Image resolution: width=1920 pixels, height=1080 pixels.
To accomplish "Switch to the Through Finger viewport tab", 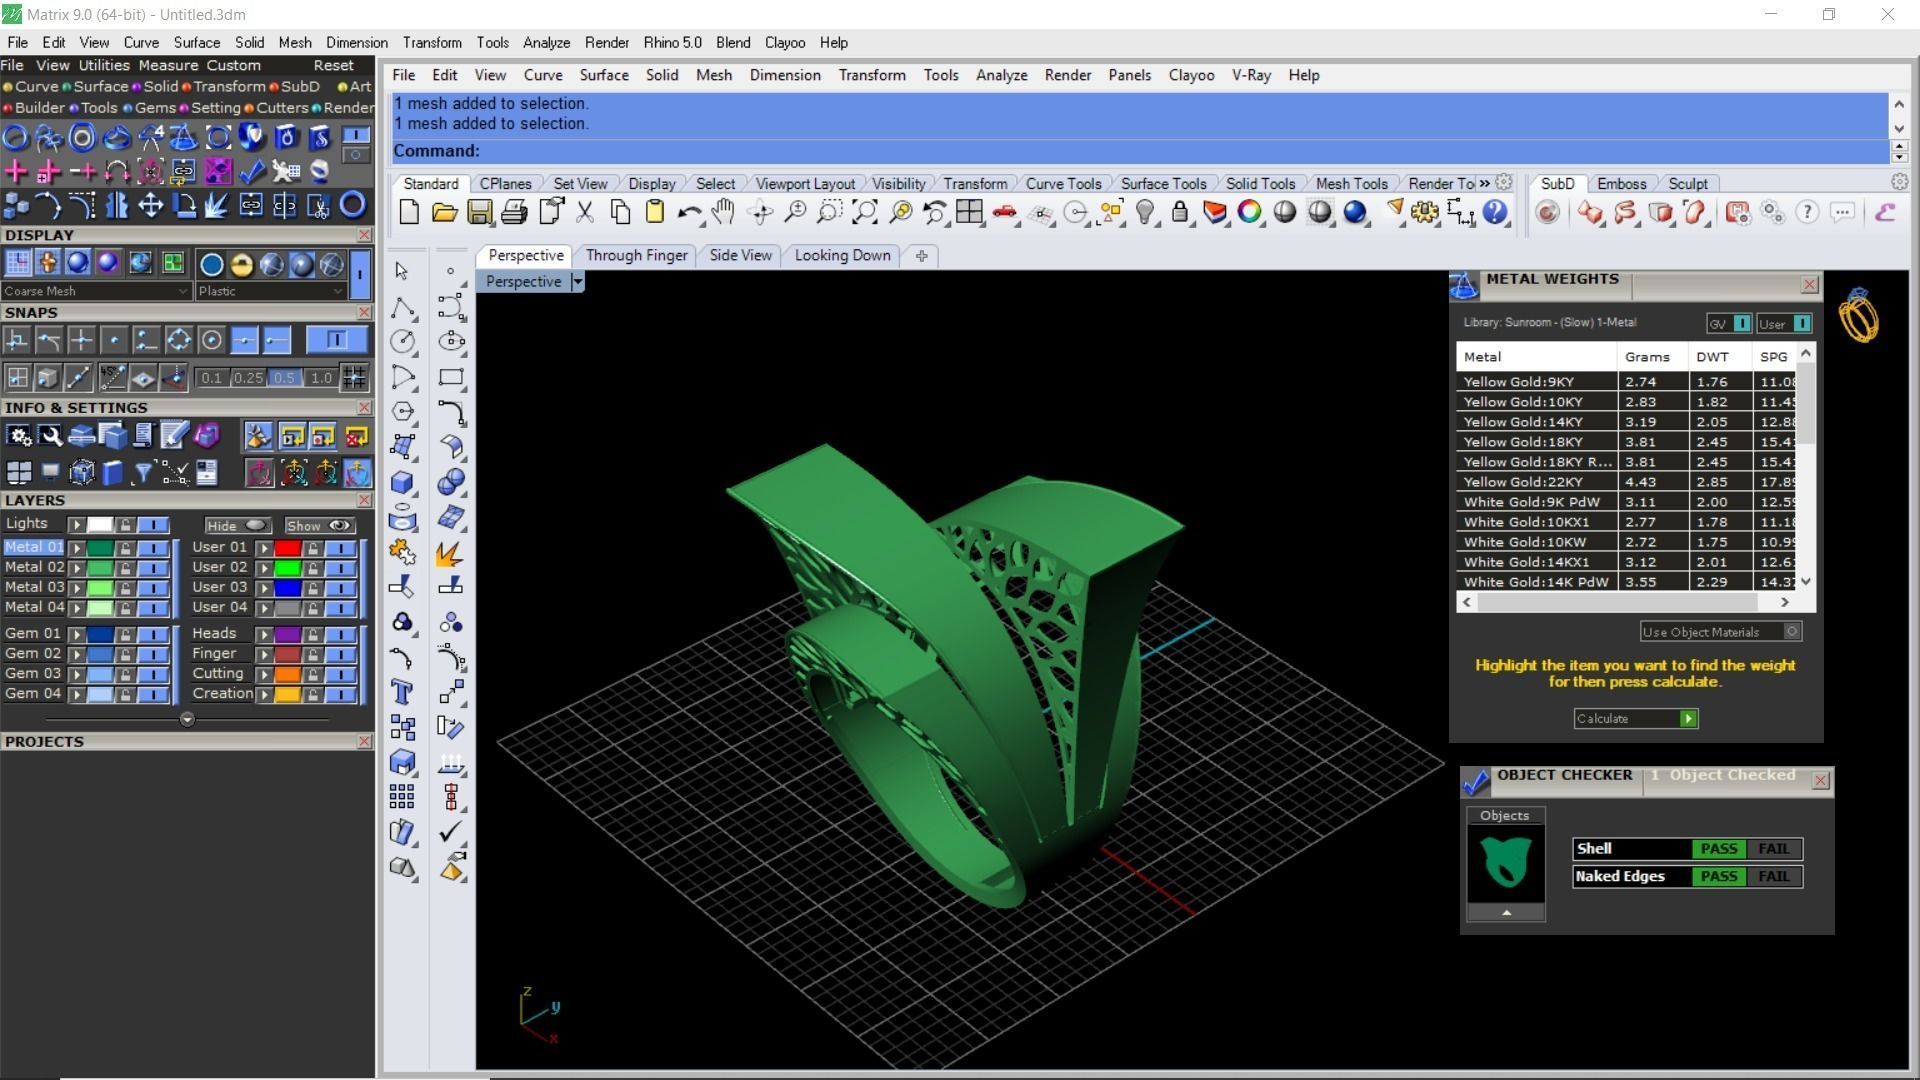I will point(637,255).
